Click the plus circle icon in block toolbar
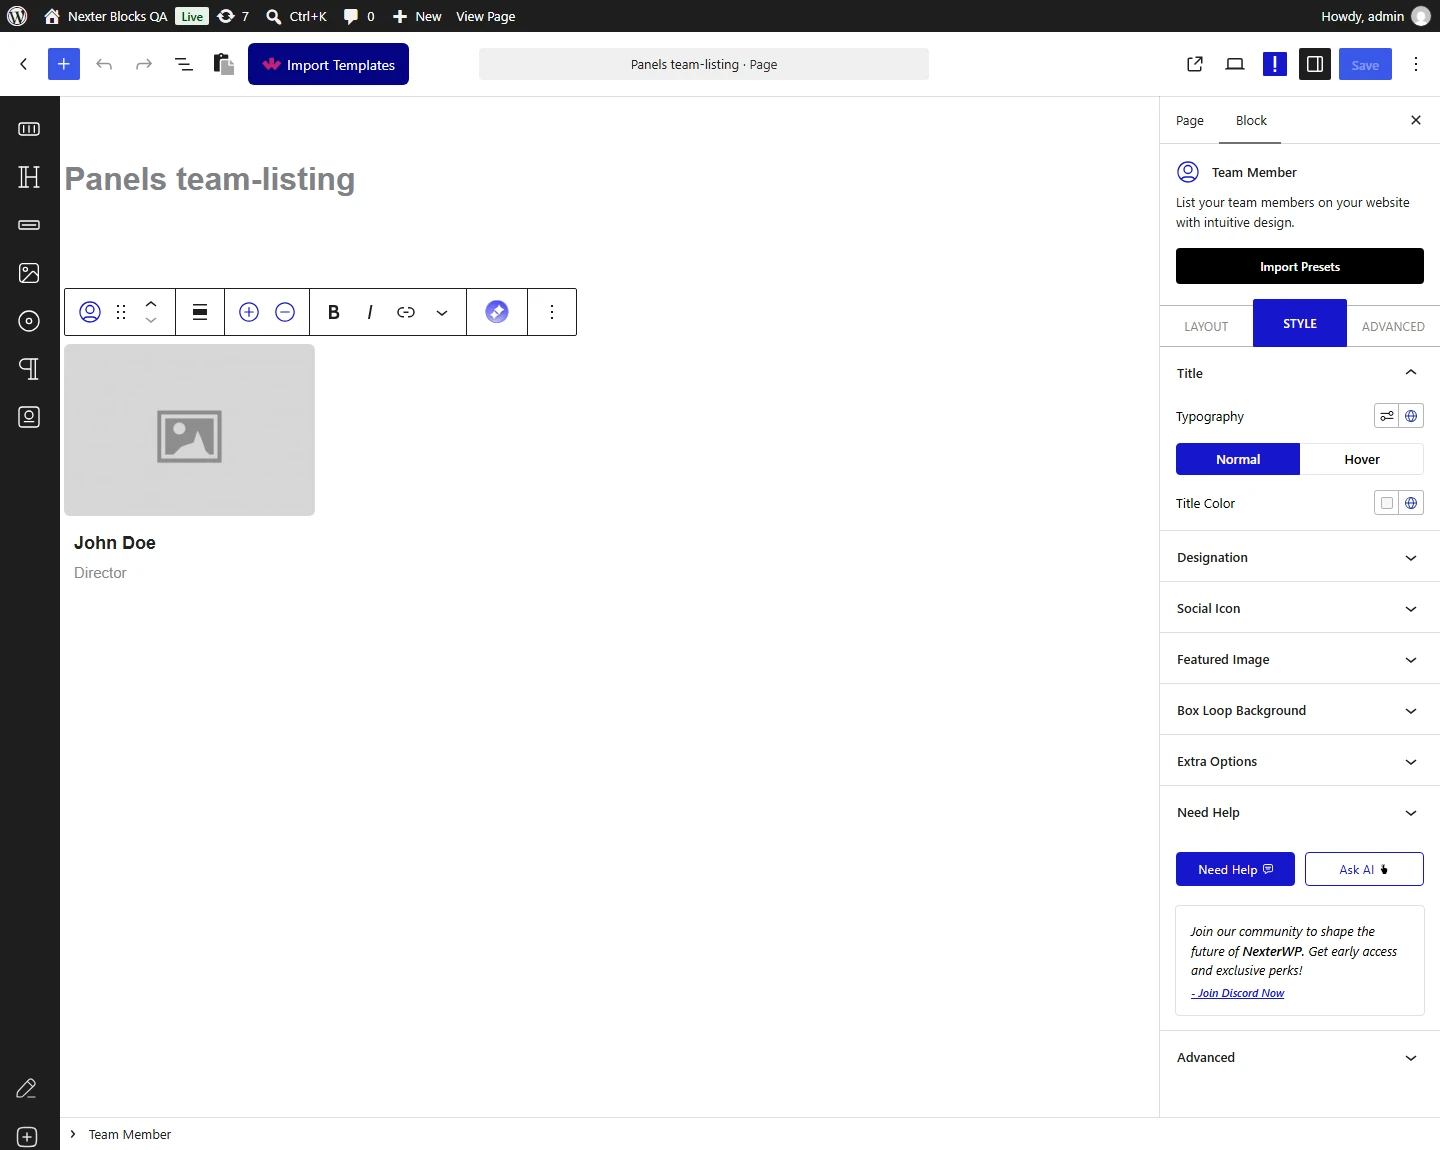 (249, 312)
